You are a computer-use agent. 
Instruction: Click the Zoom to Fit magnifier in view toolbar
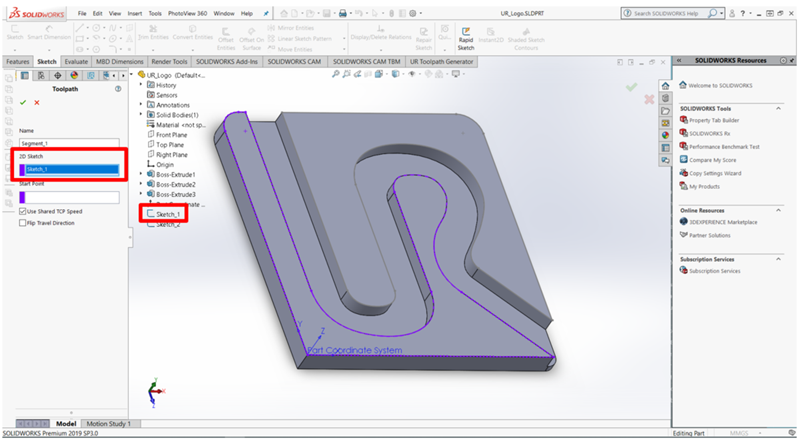click(x=335, y=74)
